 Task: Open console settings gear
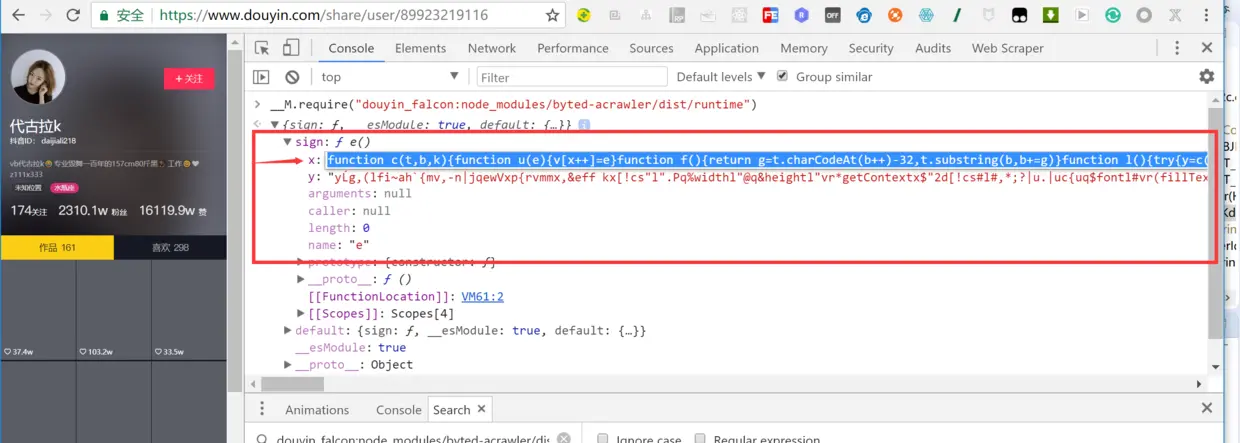(x=1207, y=77)
